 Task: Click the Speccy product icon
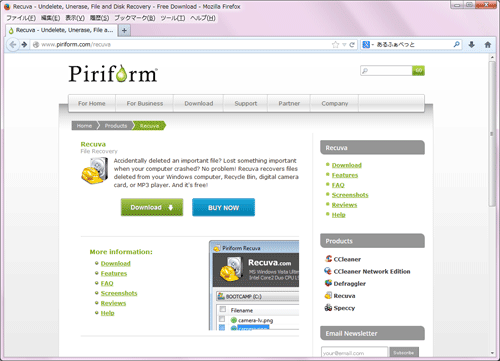[x=328, y=307]
